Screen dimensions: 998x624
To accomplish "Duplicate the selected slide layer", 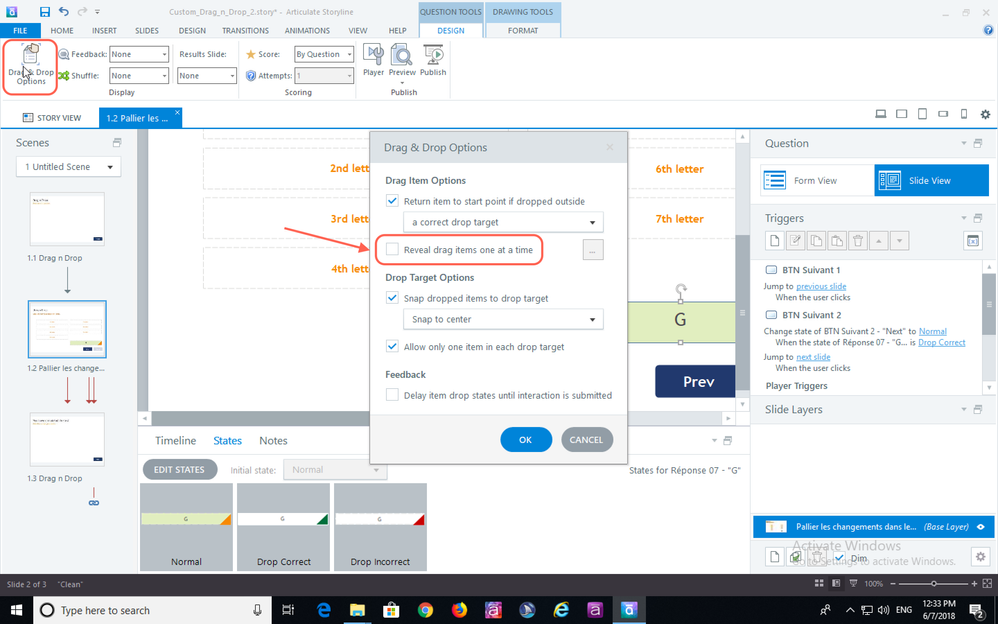I will point(795,557).
